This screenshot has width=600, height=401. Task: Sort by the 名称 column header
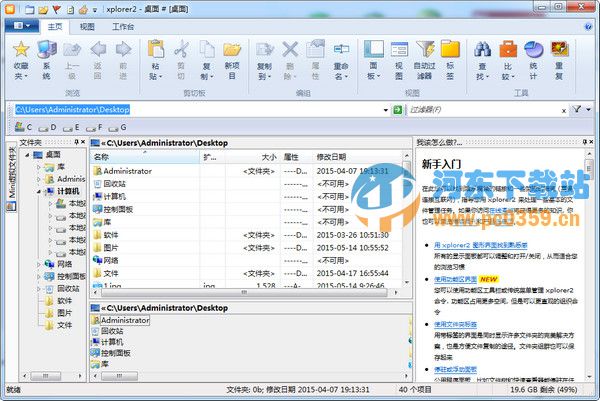[145, 157]
